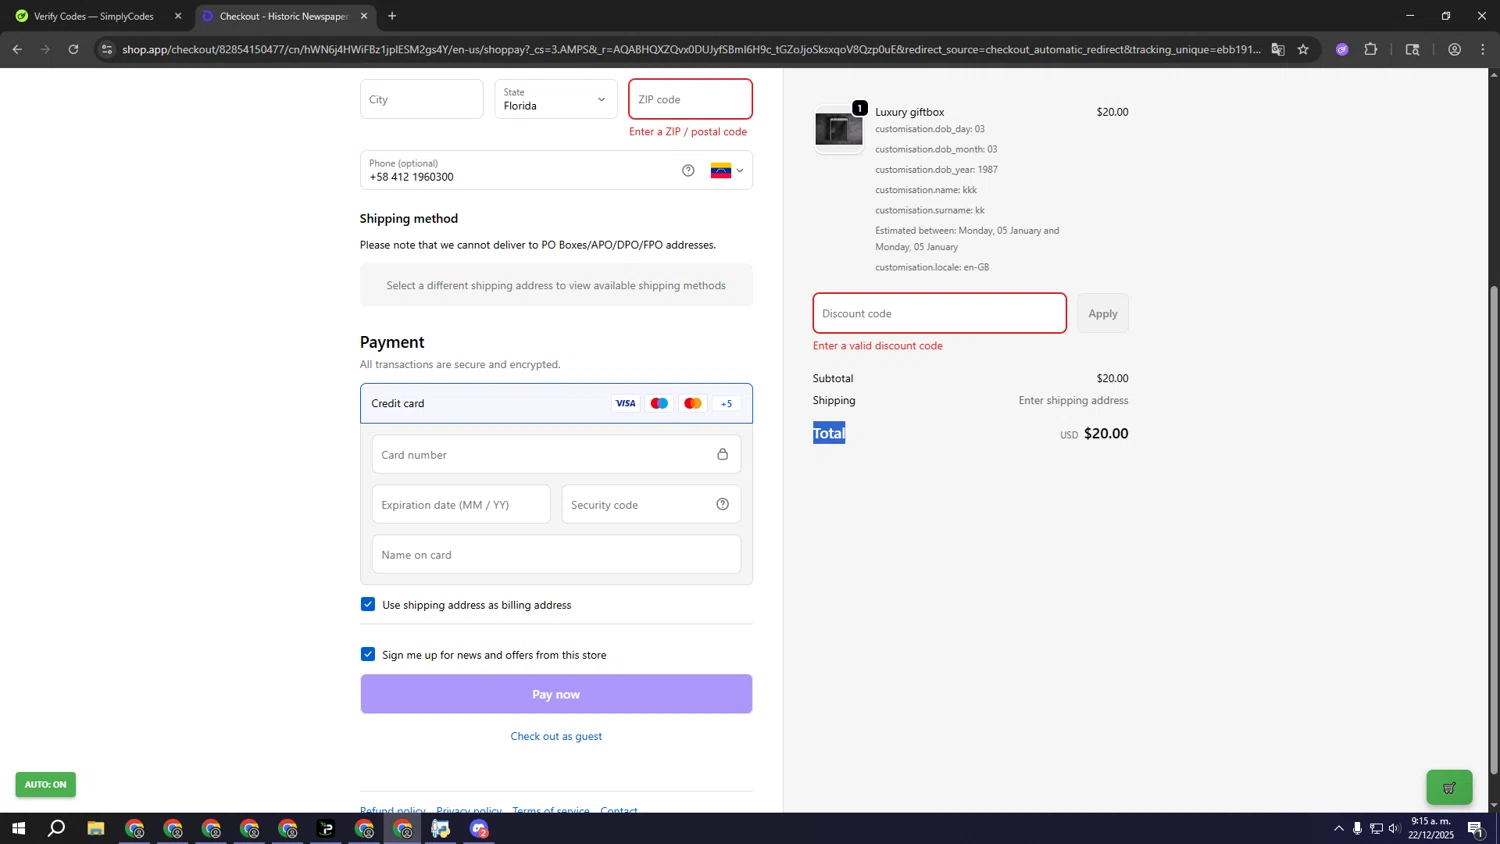Click the card number lock icon

tap(722, 455)
